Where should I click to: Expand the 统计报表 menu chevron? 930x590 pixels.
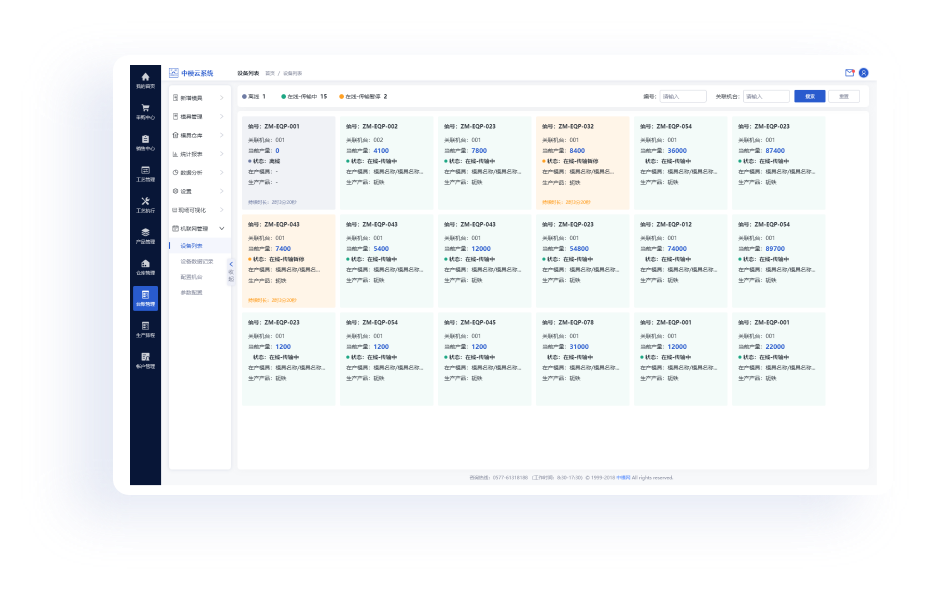tap(221, 154)
